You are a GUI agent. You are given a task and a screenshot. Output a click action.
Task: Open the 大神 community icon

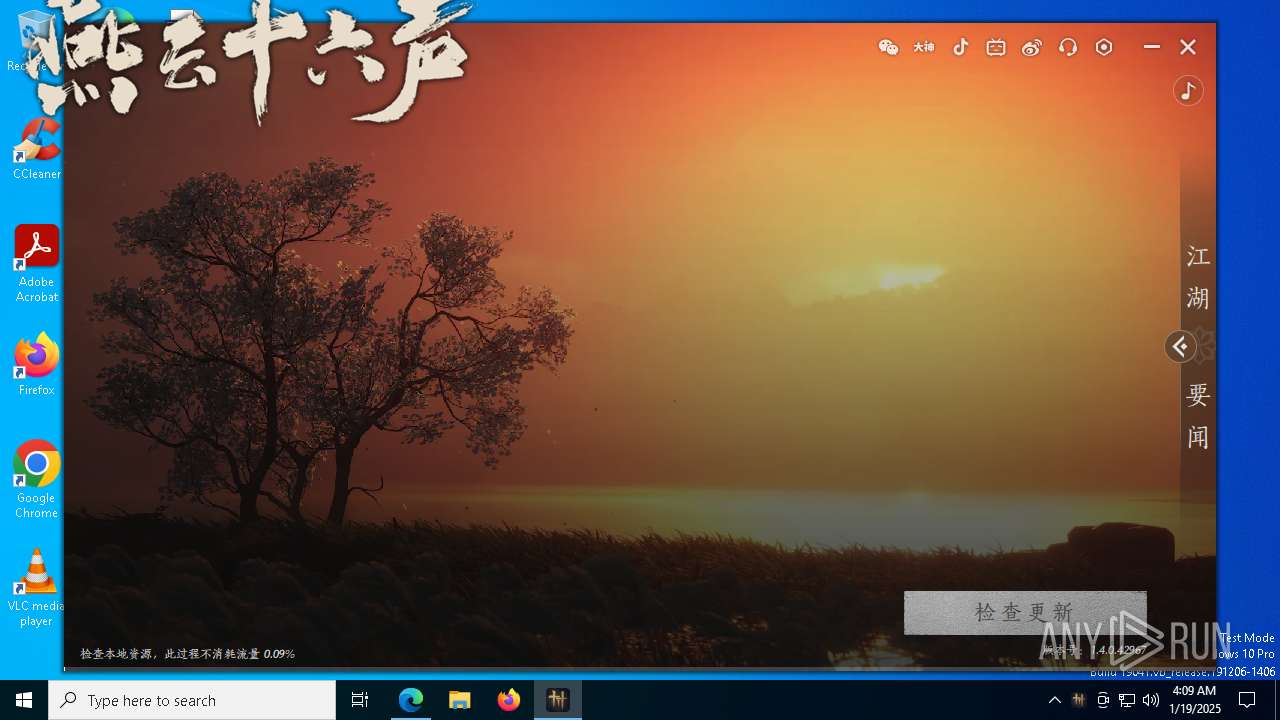click(x=924, y=47)
